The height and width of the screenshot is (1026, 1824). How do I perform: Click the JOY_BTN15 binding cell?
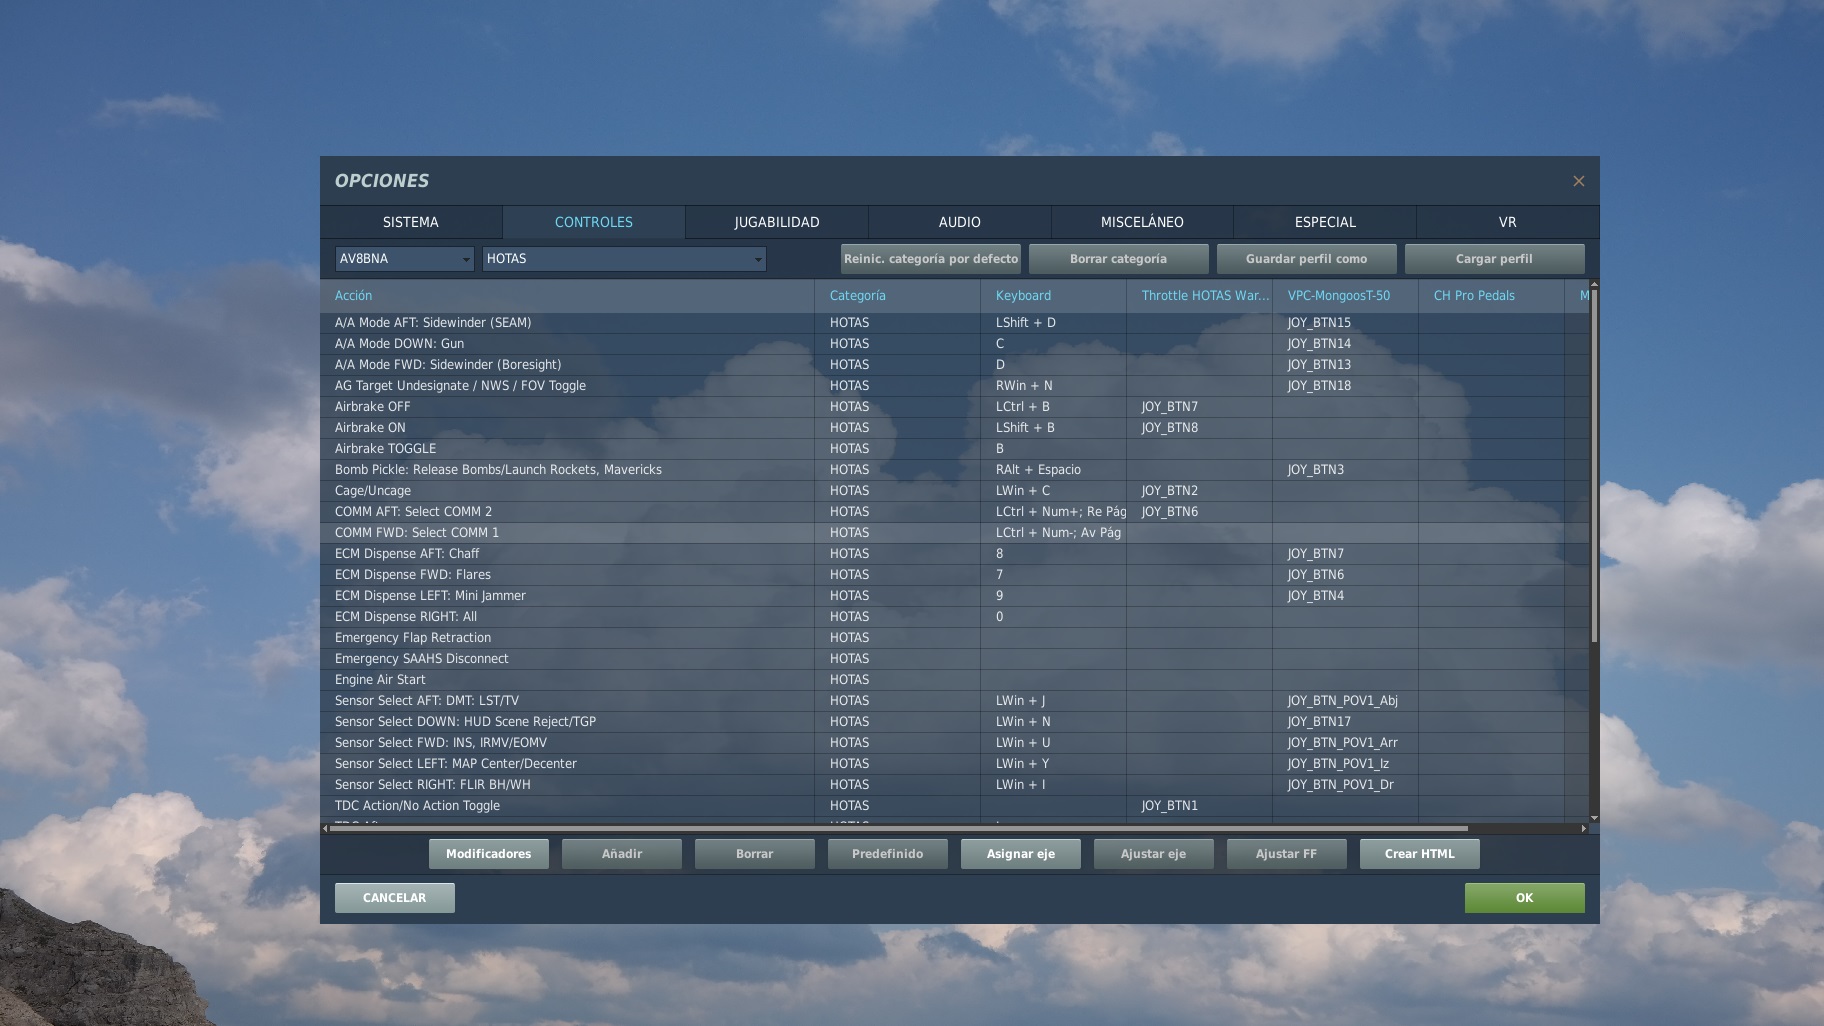pos(1346,323)
